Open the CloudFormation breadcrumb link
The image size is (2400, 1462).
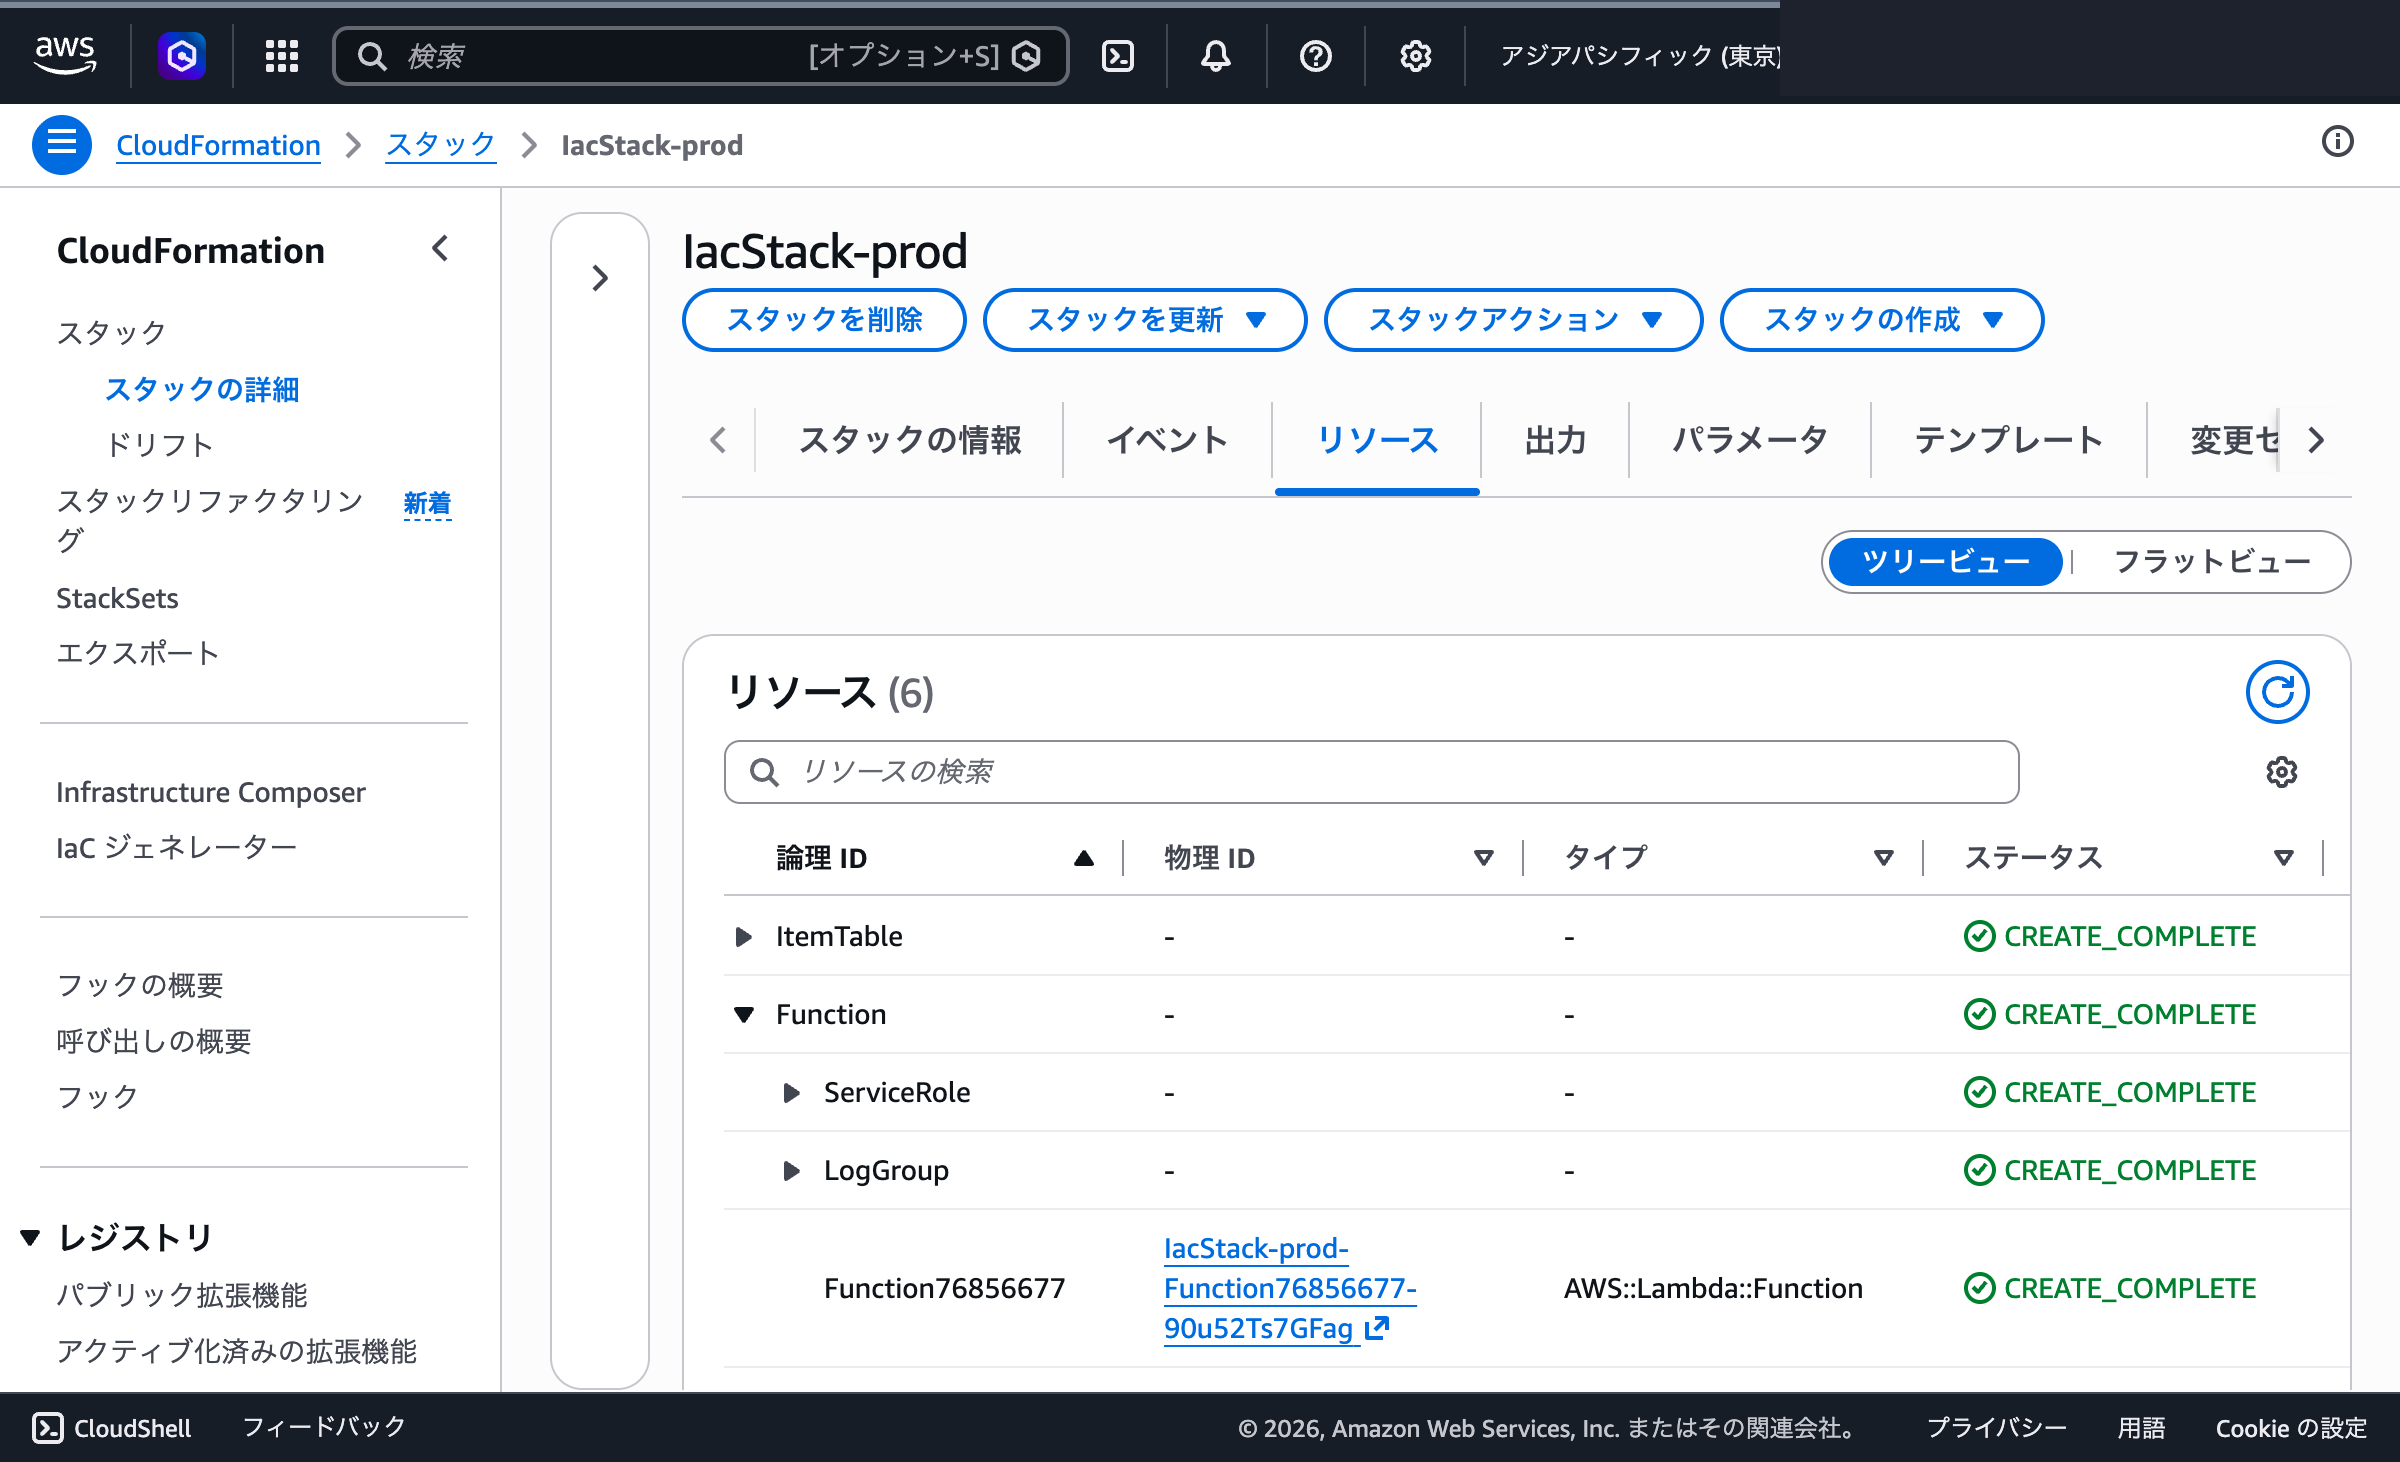click(x=218, y=145)
